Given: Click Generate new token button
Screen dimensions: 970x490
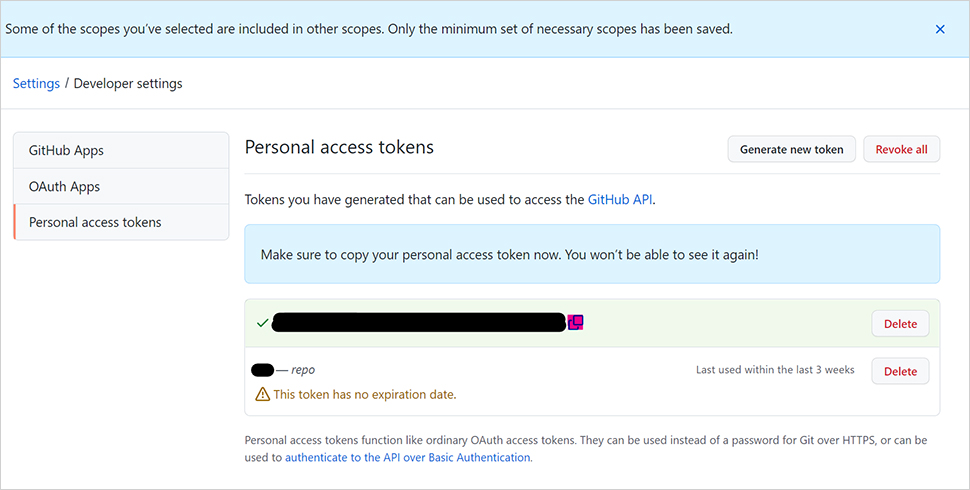Looking at the screenshot, I should 791,149.
